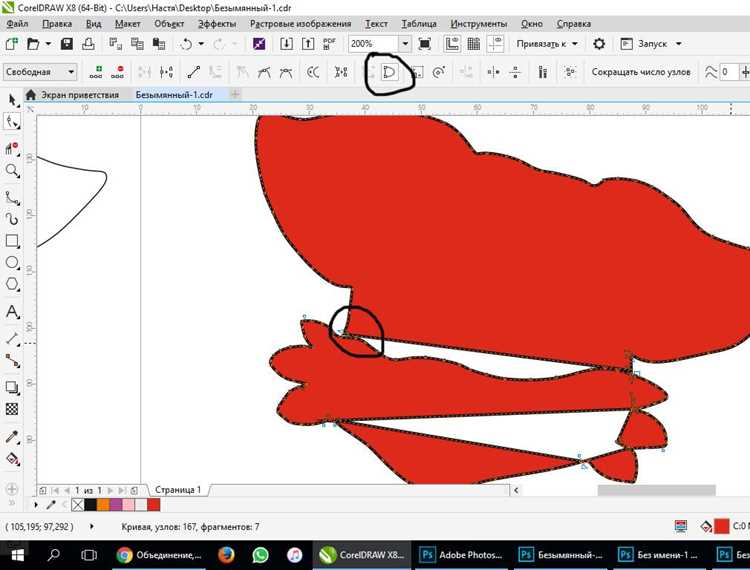Click the Open folder icon
This screenshot has width=750, height=570.
(x=33, y=44)
